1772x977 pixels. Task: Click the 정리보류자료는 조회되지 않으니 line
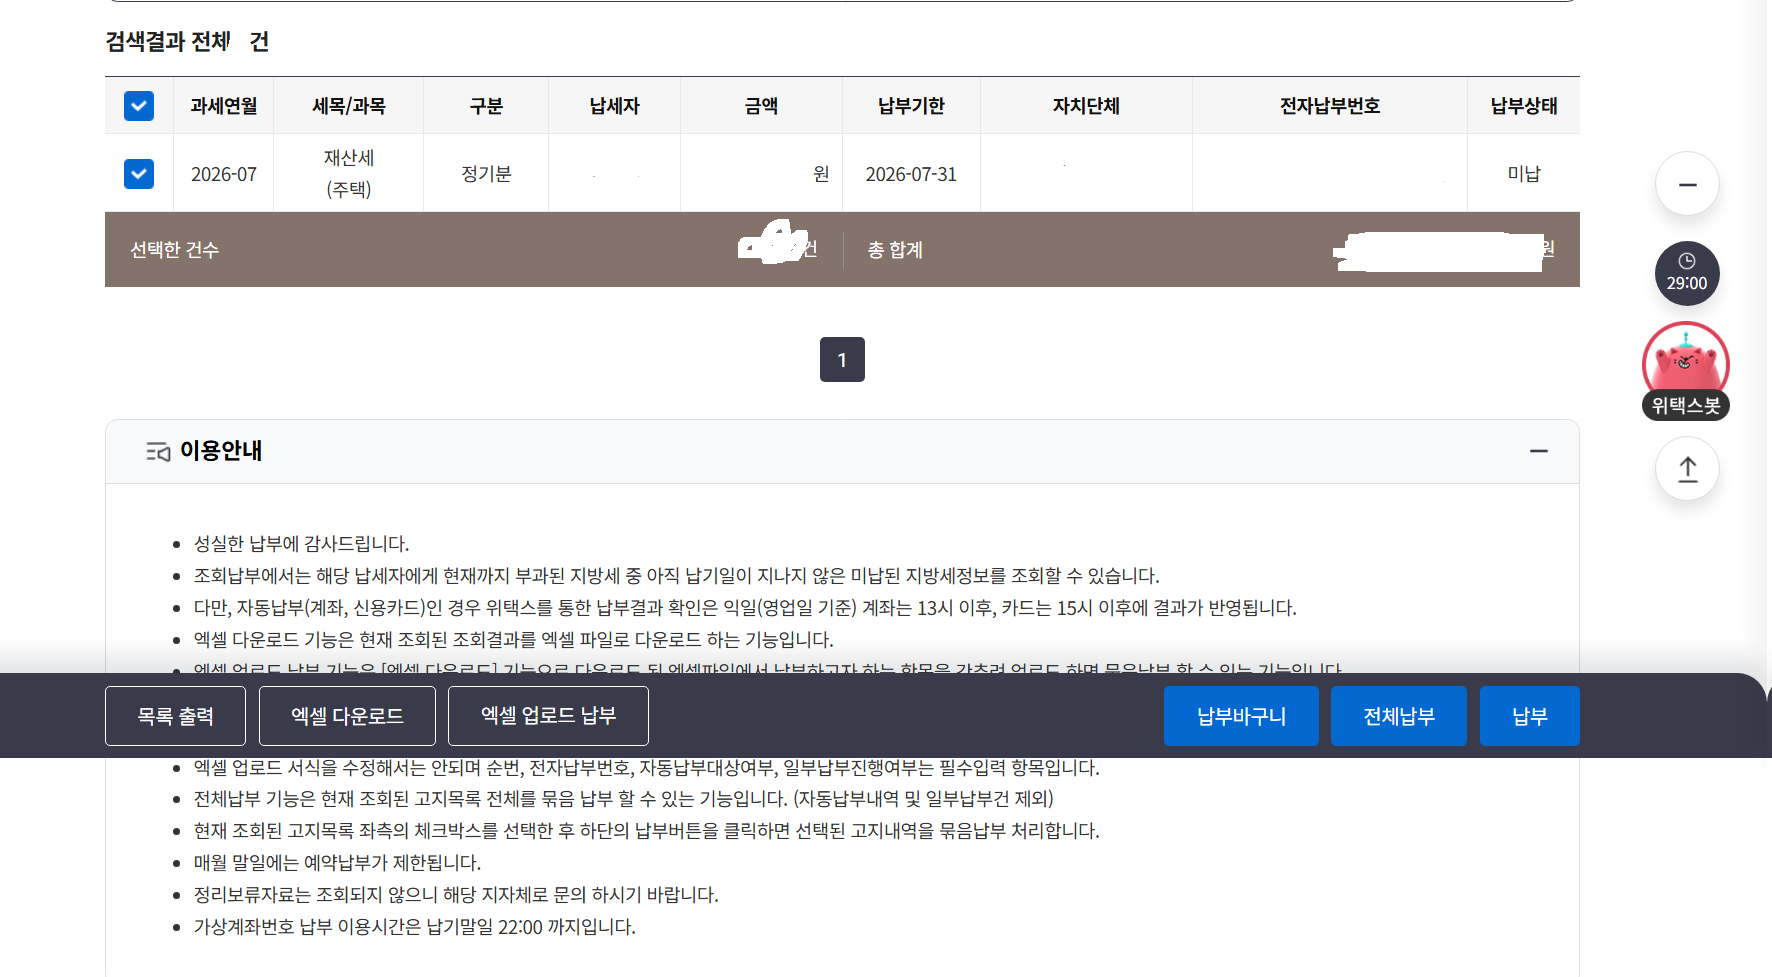pyautogui.click(x=456, y=895)
